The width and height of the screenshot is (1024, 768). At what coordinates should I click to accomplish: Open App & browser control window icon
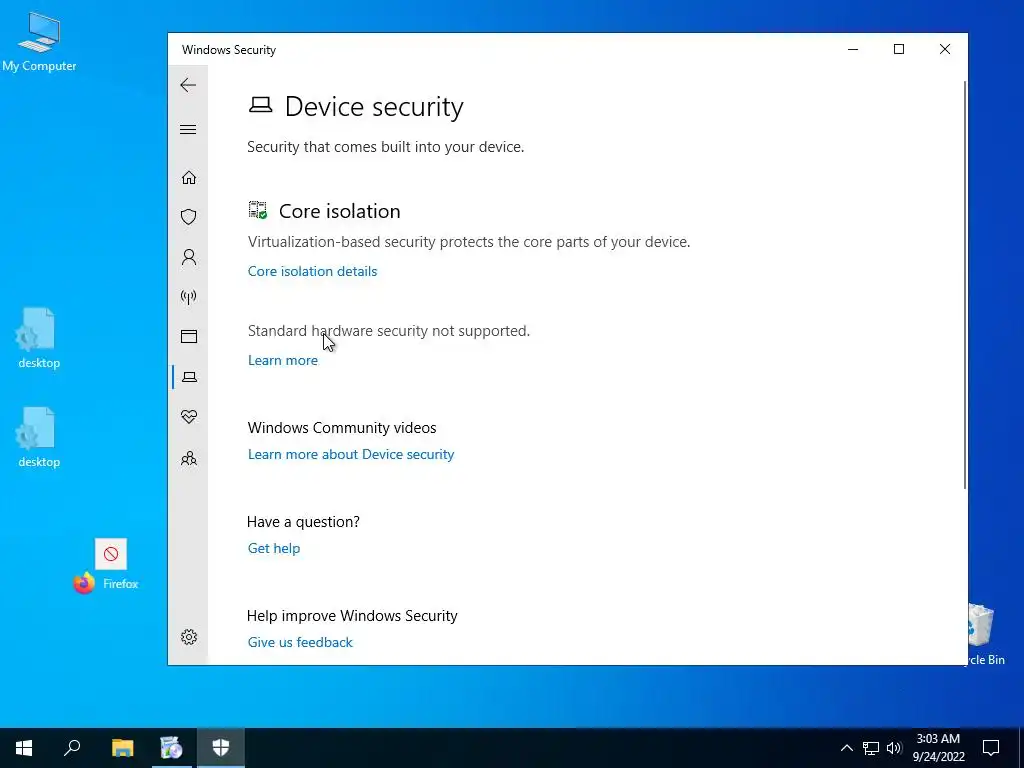point(189,336)
